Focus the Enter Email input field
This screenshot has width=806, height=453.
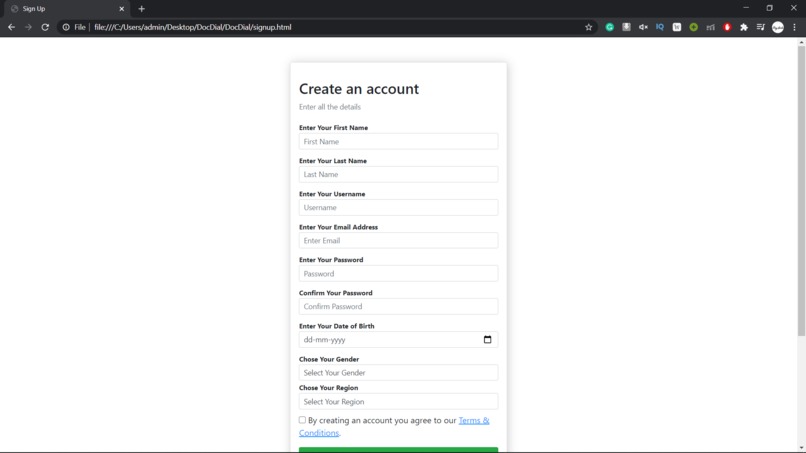coord(398,240)
